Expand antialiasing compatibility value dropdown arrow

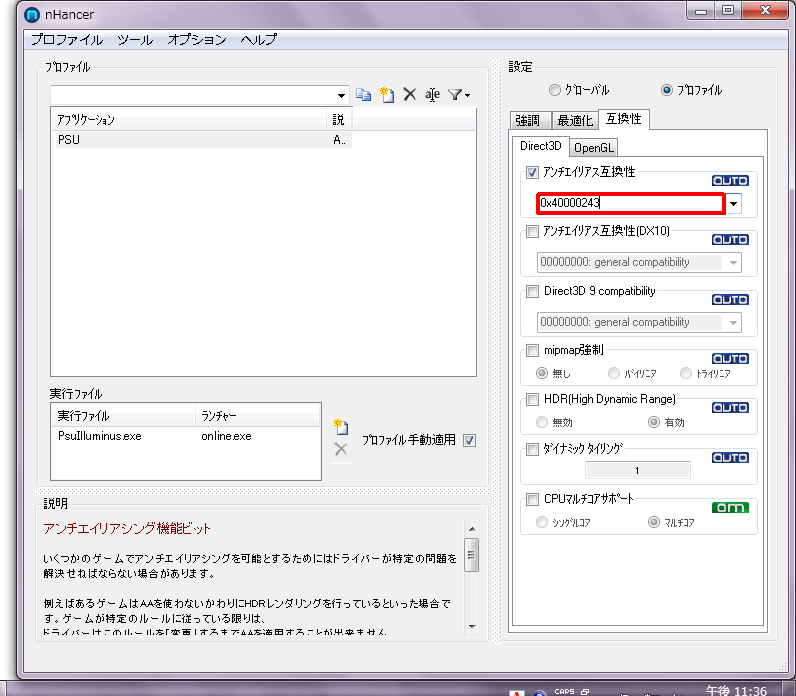click(x=734, y=204)
